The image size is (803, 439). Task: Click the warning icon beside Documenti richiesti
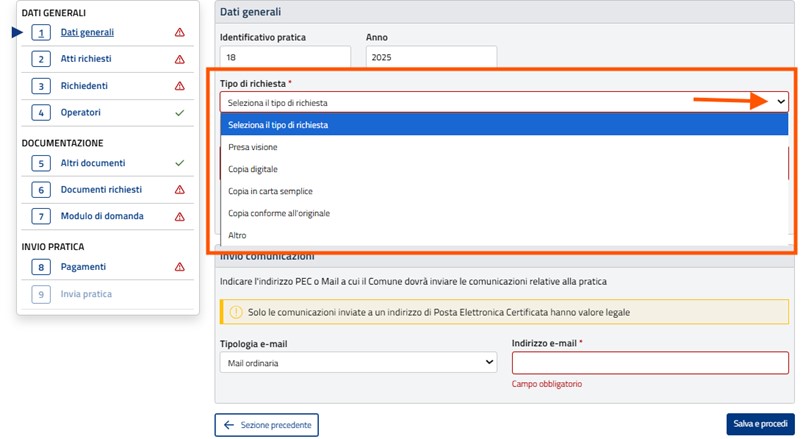(180, 189)
